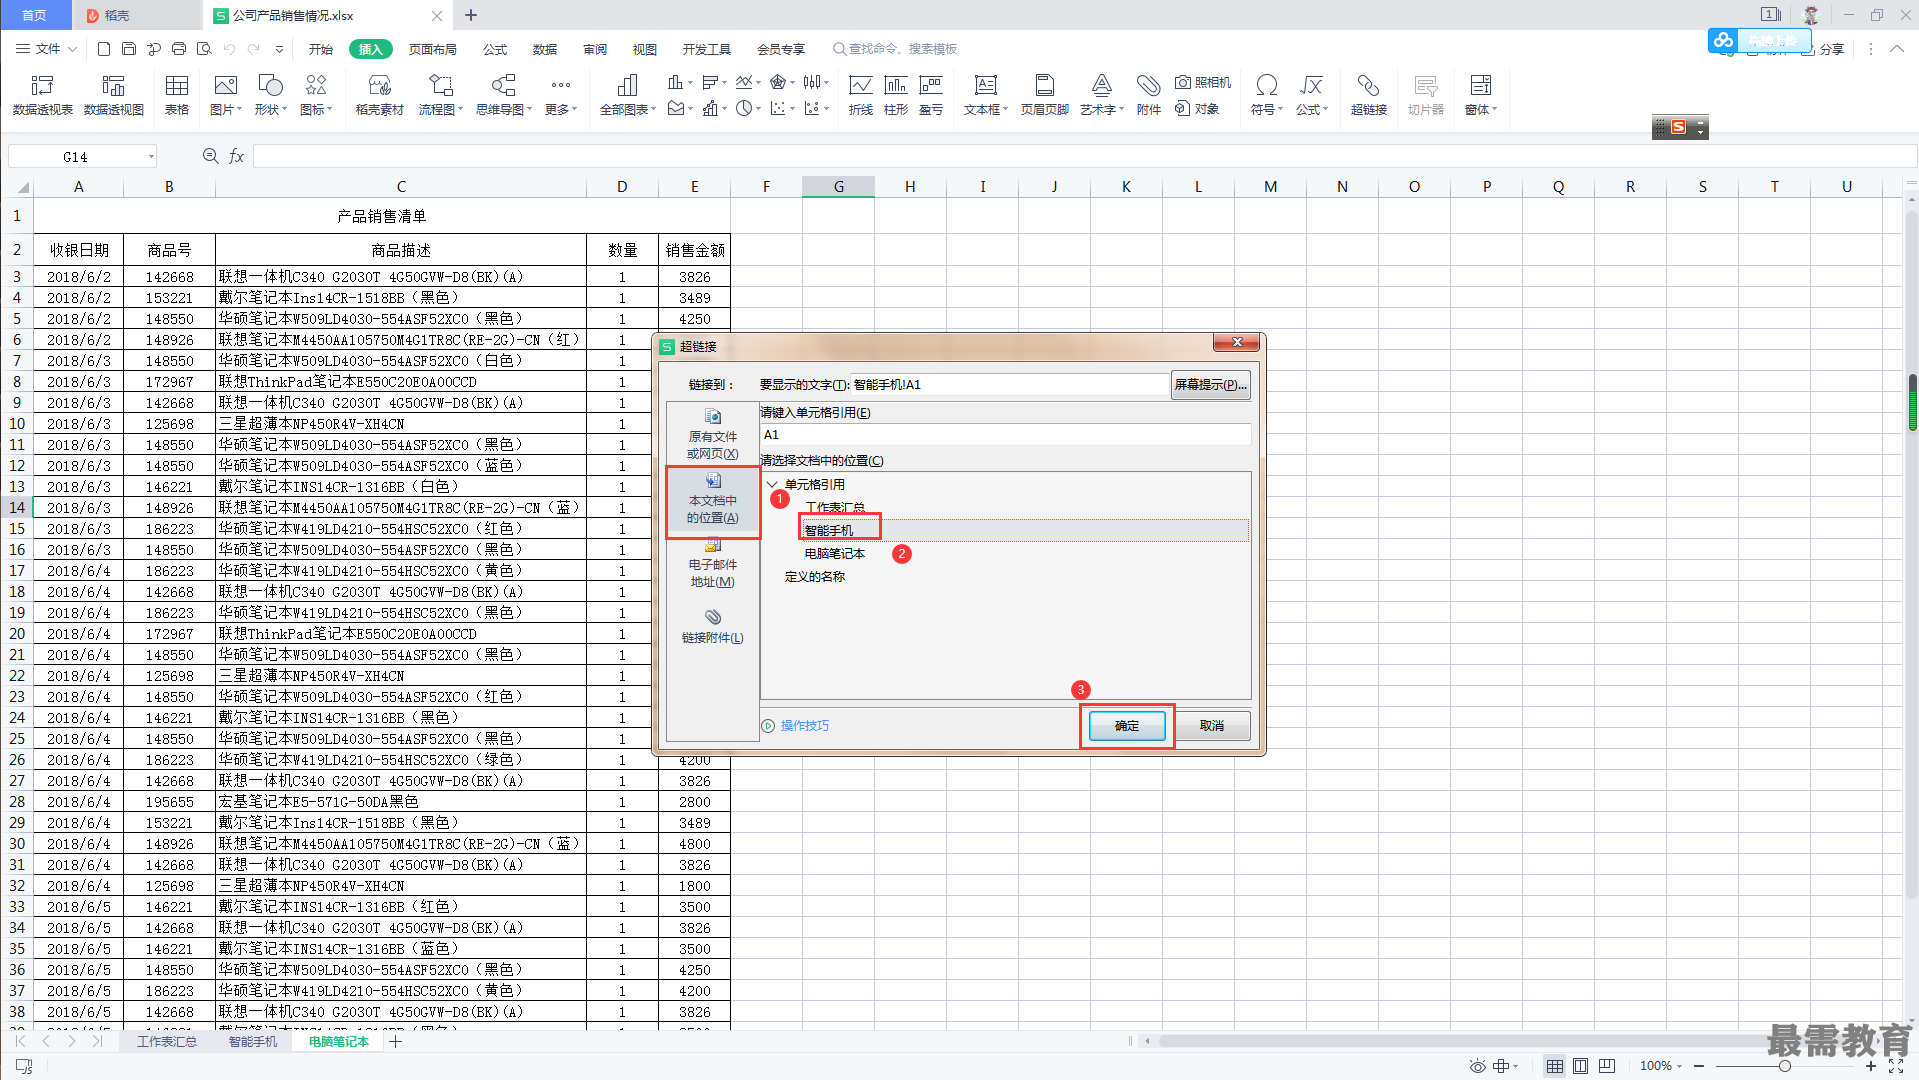Select 智能手机 in the location tree
Image resolution: width=1919 pixels, height=1080 pixels.
tap(829, 530)
